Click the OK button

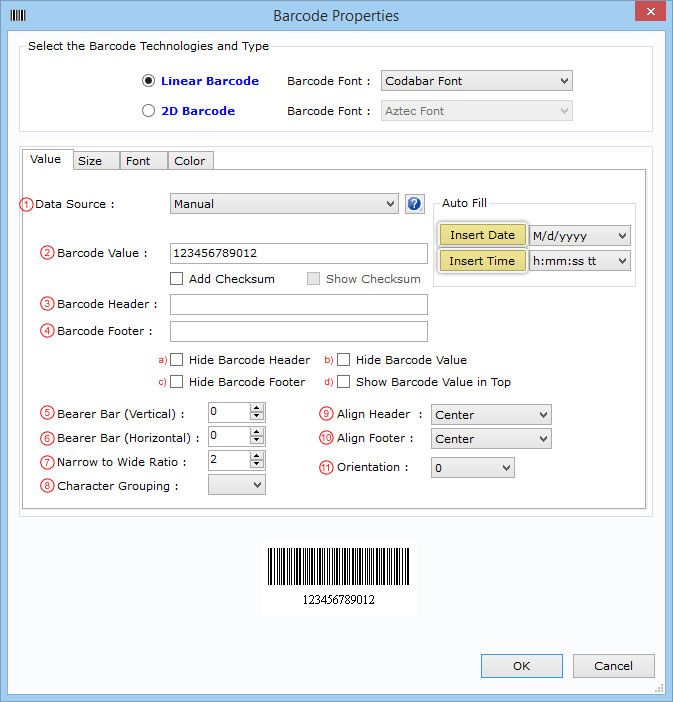pyautogui.click(x=522, y=666)
